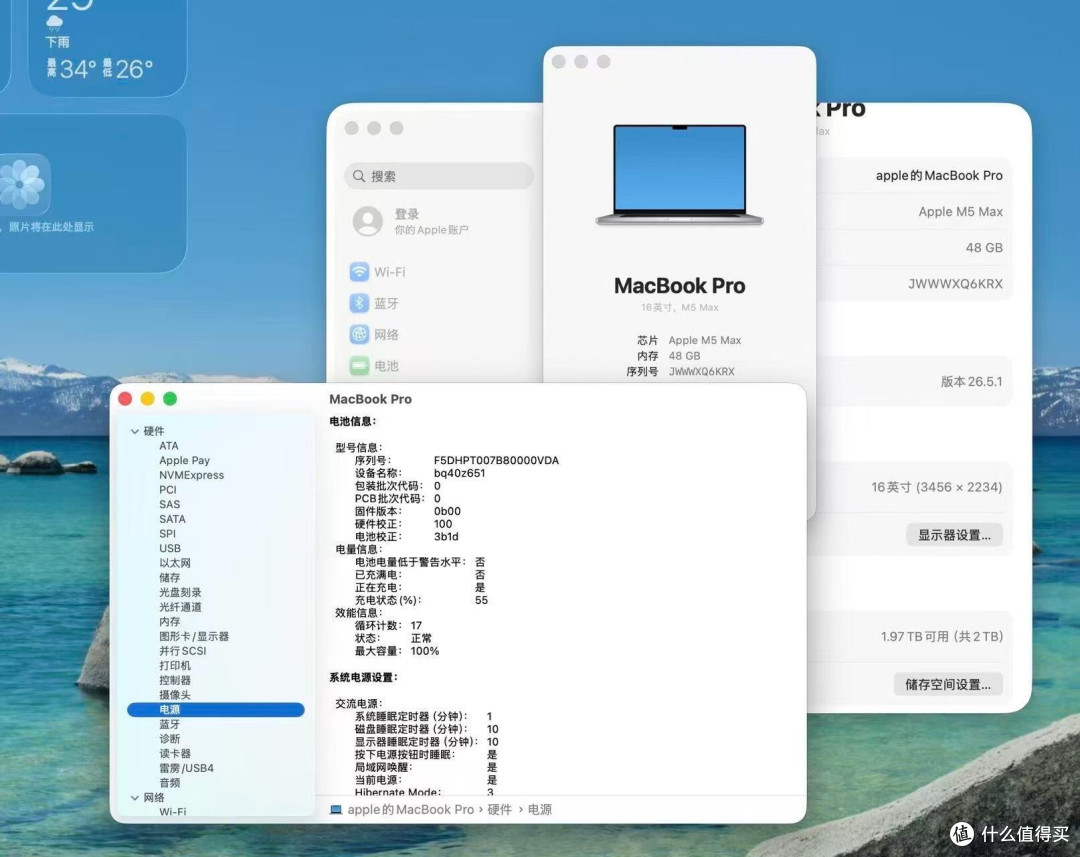Select the highlighted 电源 row
The height and width of the screenshot is (857, 1080).
pyautogui.click(x=216, y=710)
